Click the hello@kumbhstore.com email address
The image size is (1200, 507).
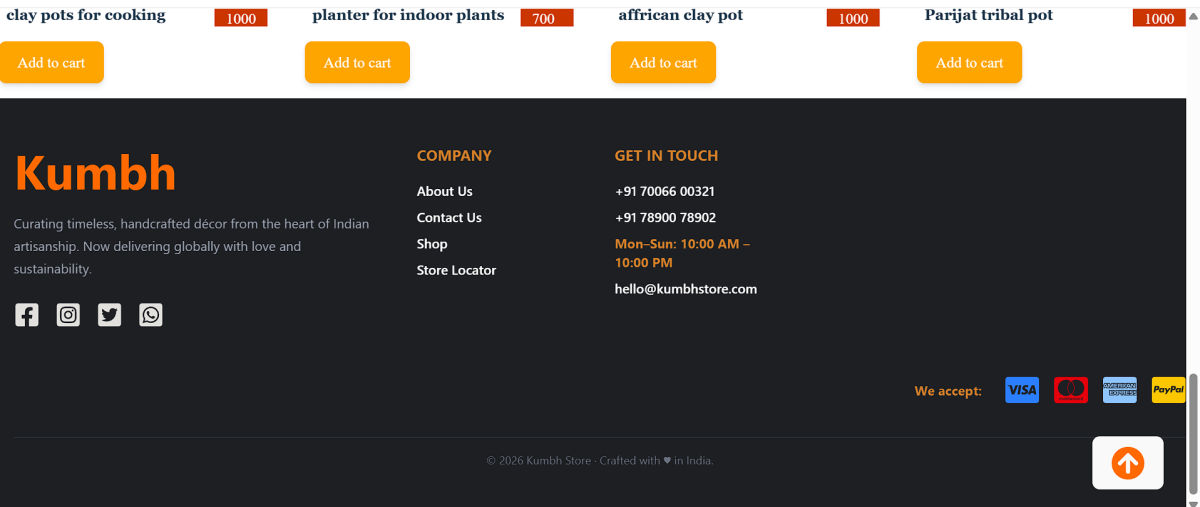pos(685,289)
